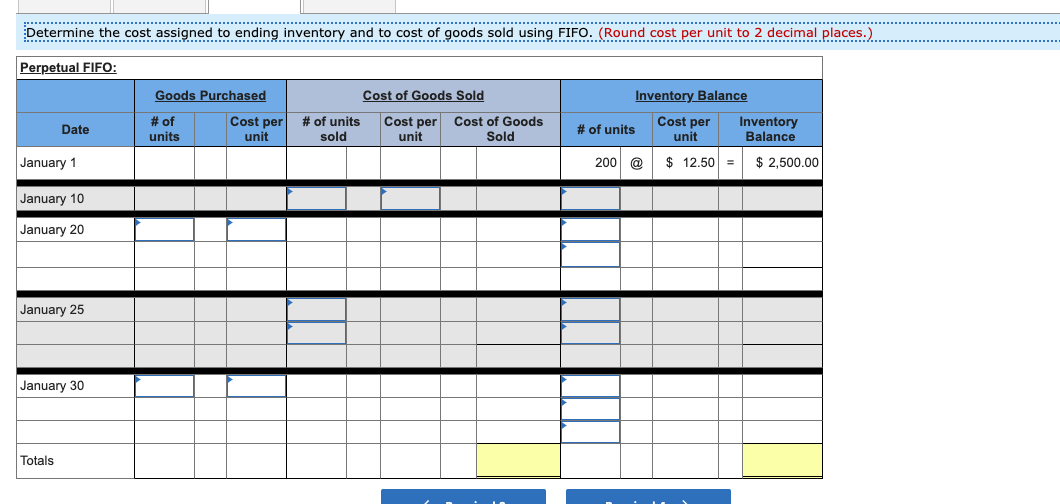
Task: Select January 10 units sold input field
Action: point(316,199)
